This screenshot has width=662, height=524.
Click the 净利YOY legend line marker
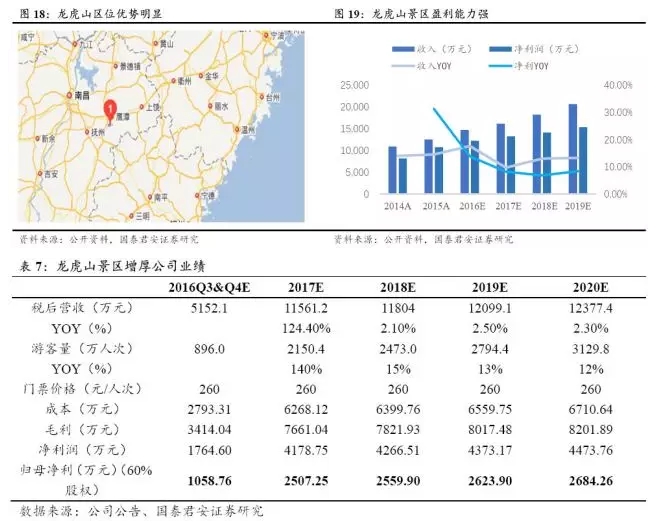tap(500, 66)
